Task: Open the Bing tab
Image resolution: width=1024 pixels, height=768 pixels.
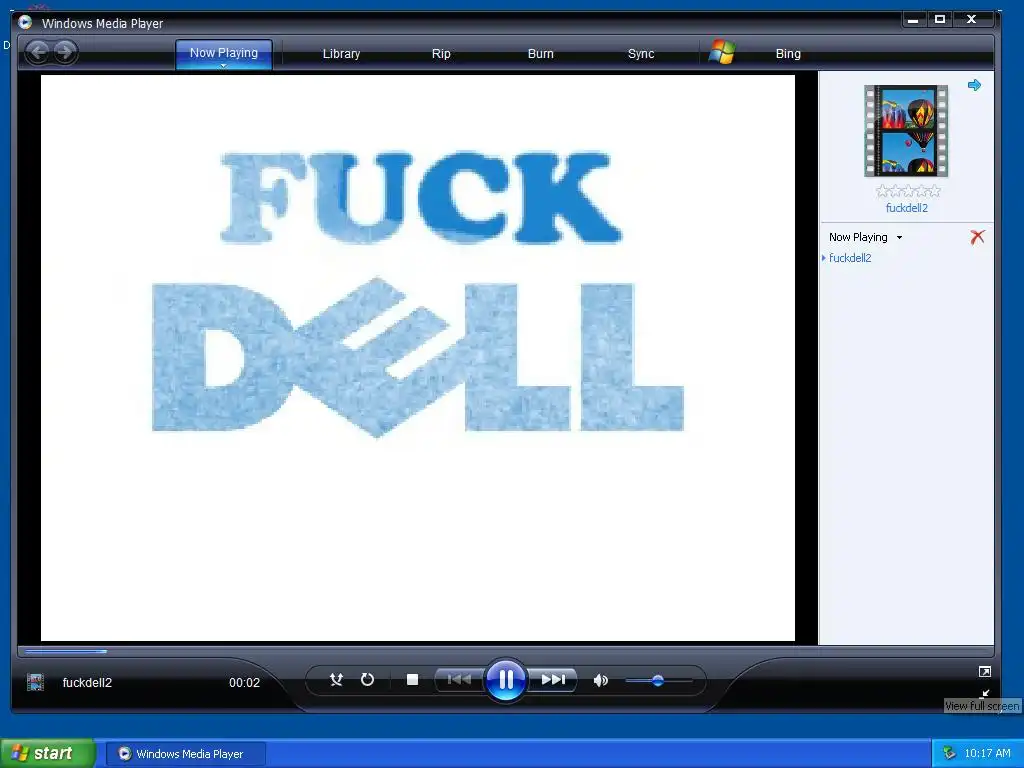Action: coord(788,54)
